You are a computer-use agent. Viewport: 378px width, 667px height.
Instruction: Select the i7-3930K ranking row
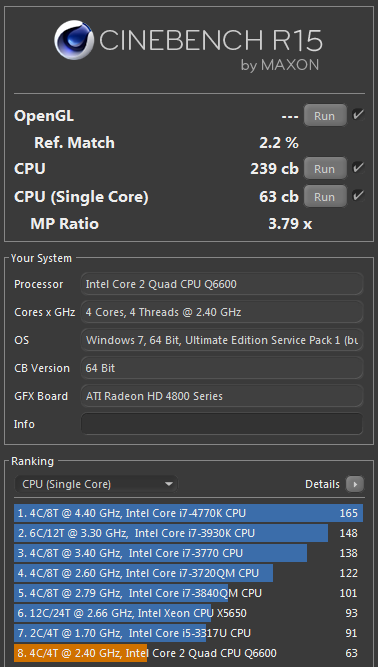(x=188, y=533)
